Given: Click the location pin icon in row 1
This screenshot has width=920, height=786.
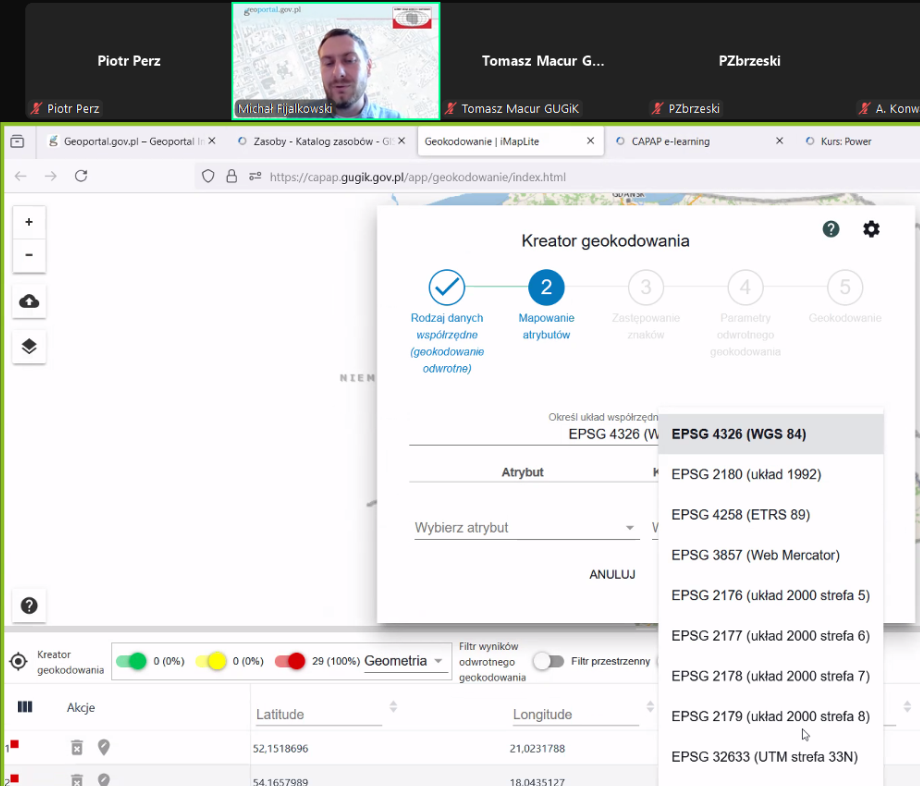Looking at the screenshot, I should tap(103, 747).
